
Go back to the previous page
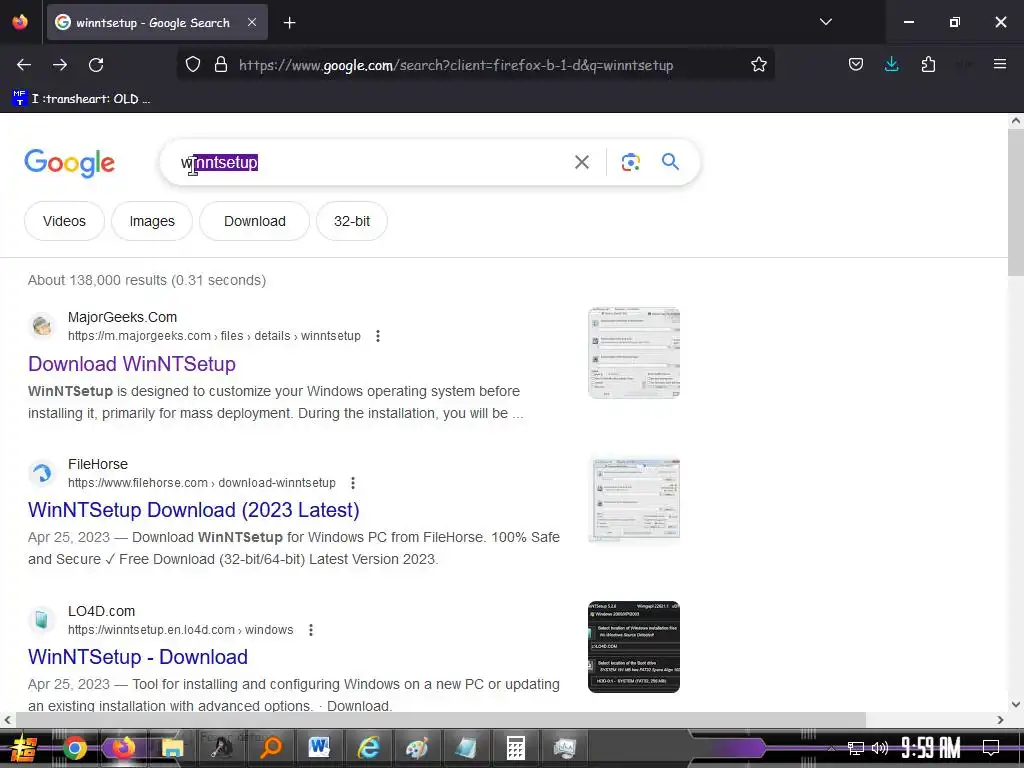[x=24, y=65]
